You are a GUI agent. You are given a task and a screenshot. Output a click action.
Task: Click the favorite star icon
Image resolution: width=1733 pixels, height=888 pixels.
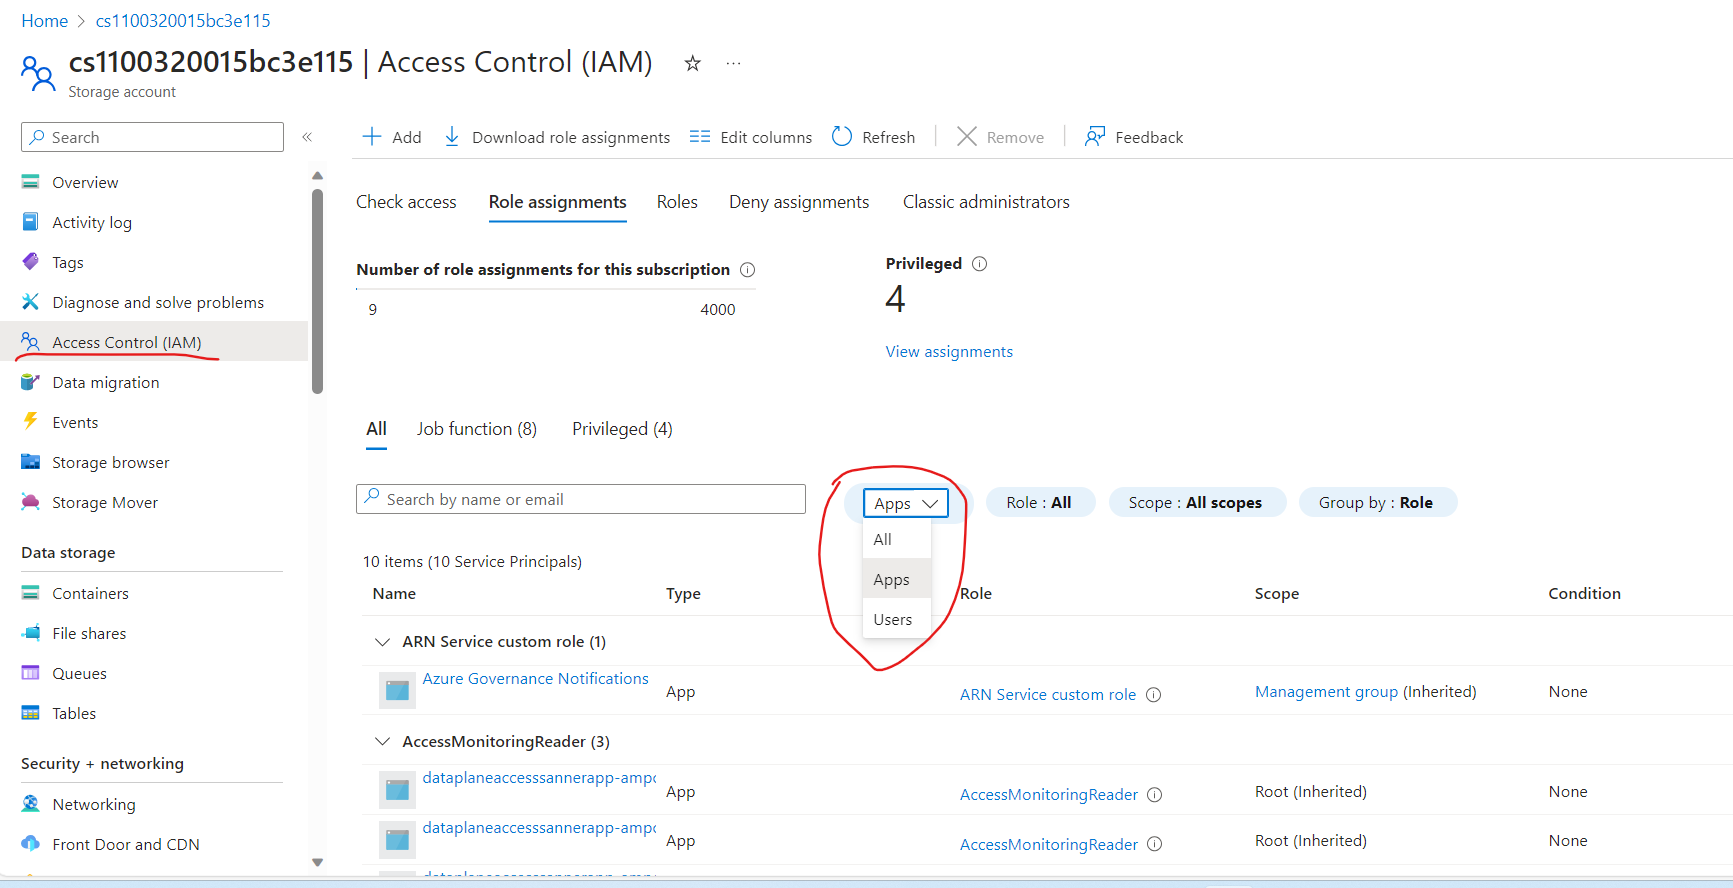click(692, 64)
